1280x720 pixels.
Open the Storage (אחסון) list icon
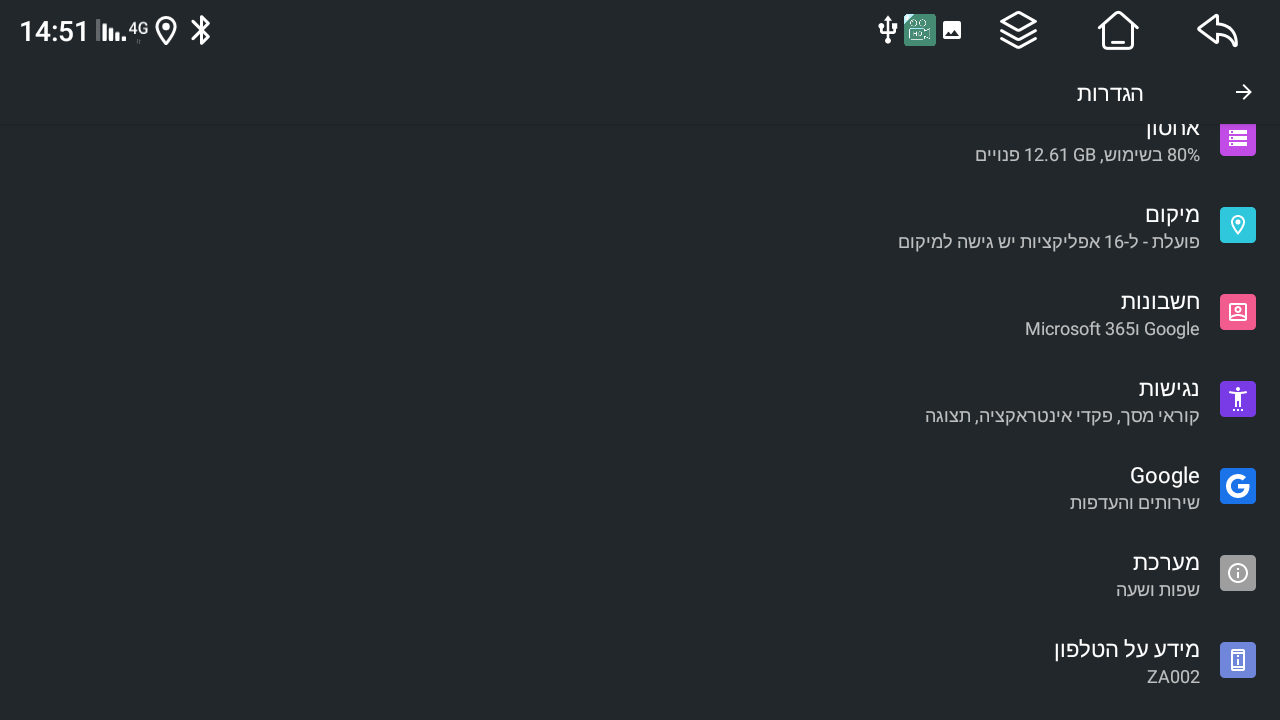pos(1237,138)
